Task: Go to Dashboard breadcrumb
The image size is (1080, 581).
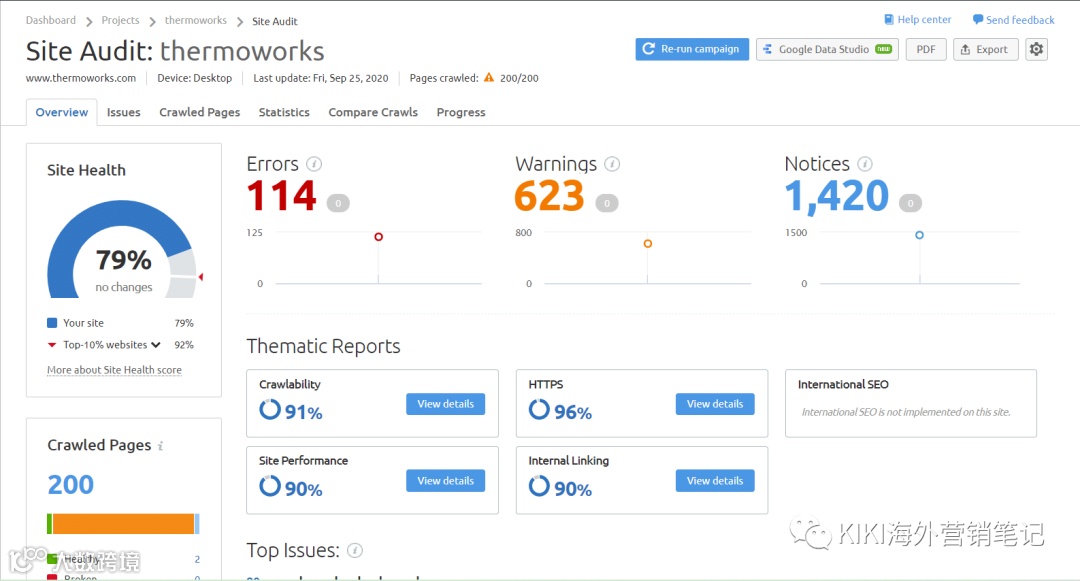Action: point(51,20)
